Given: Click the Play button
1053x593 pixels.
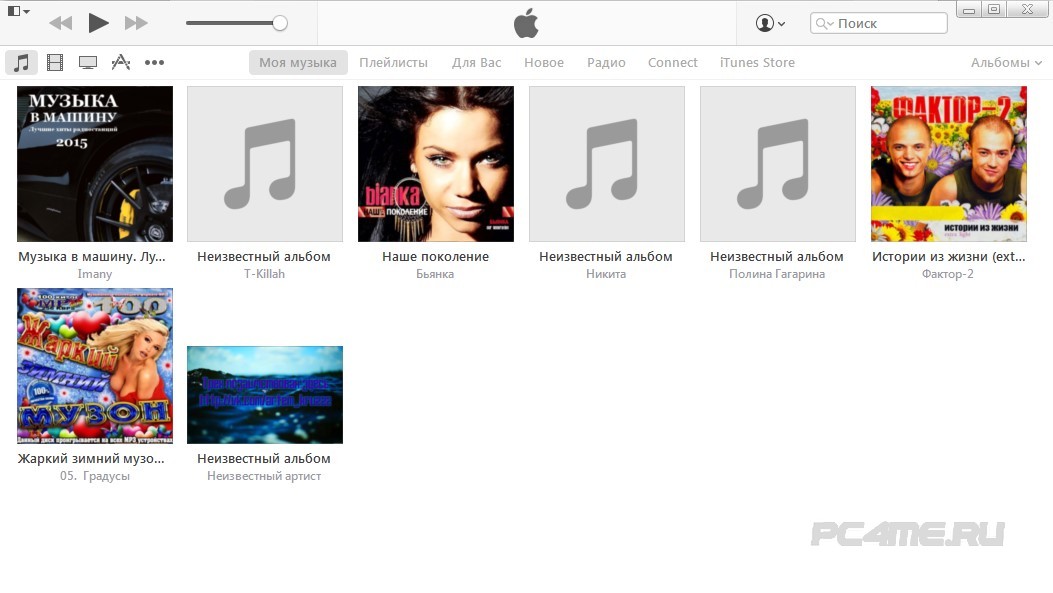Looking at the screenshot, I should 98,23.
